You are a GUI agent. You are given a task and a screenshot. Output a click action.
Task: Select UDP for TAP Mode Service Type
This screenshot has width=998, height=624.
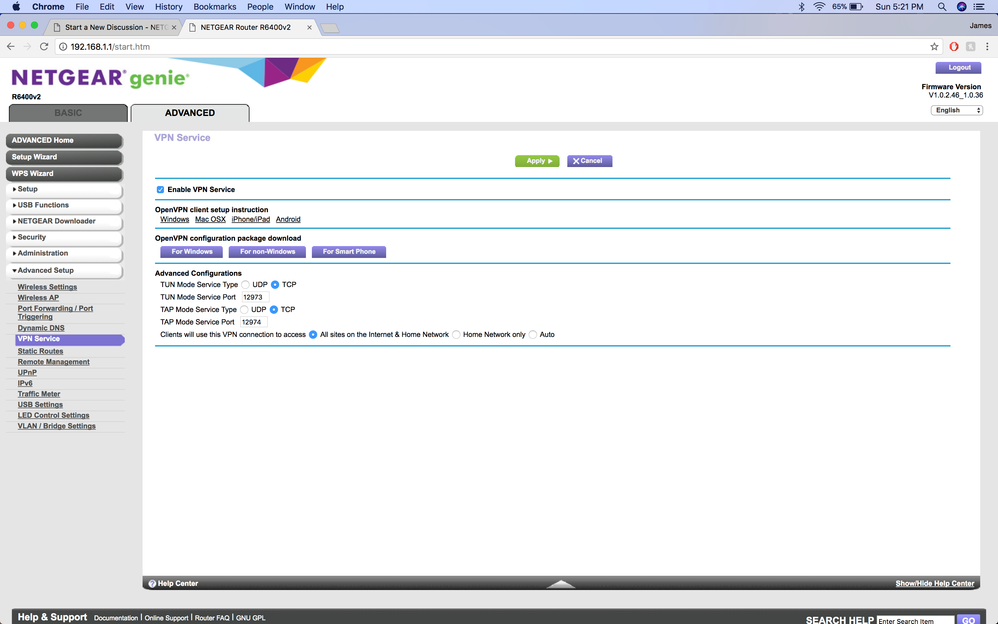click(x=244, y=309)
